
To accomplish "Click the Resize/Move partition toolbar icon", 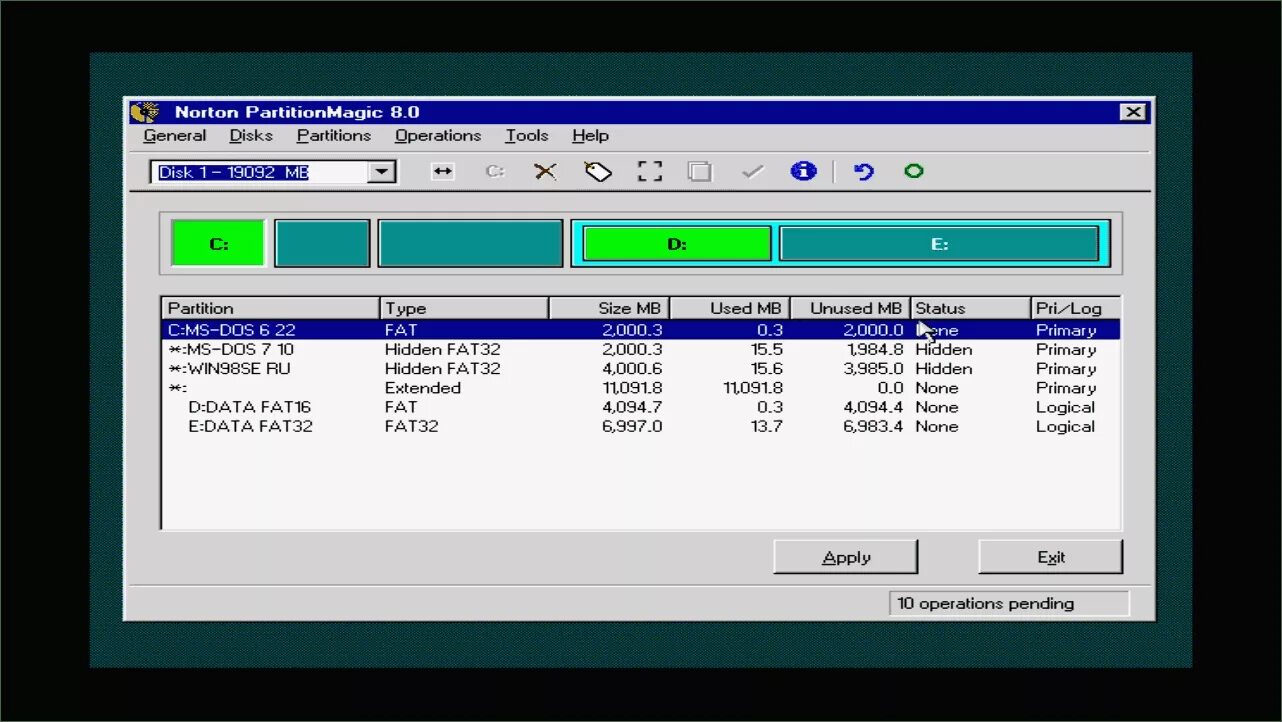I will (442, 172).
